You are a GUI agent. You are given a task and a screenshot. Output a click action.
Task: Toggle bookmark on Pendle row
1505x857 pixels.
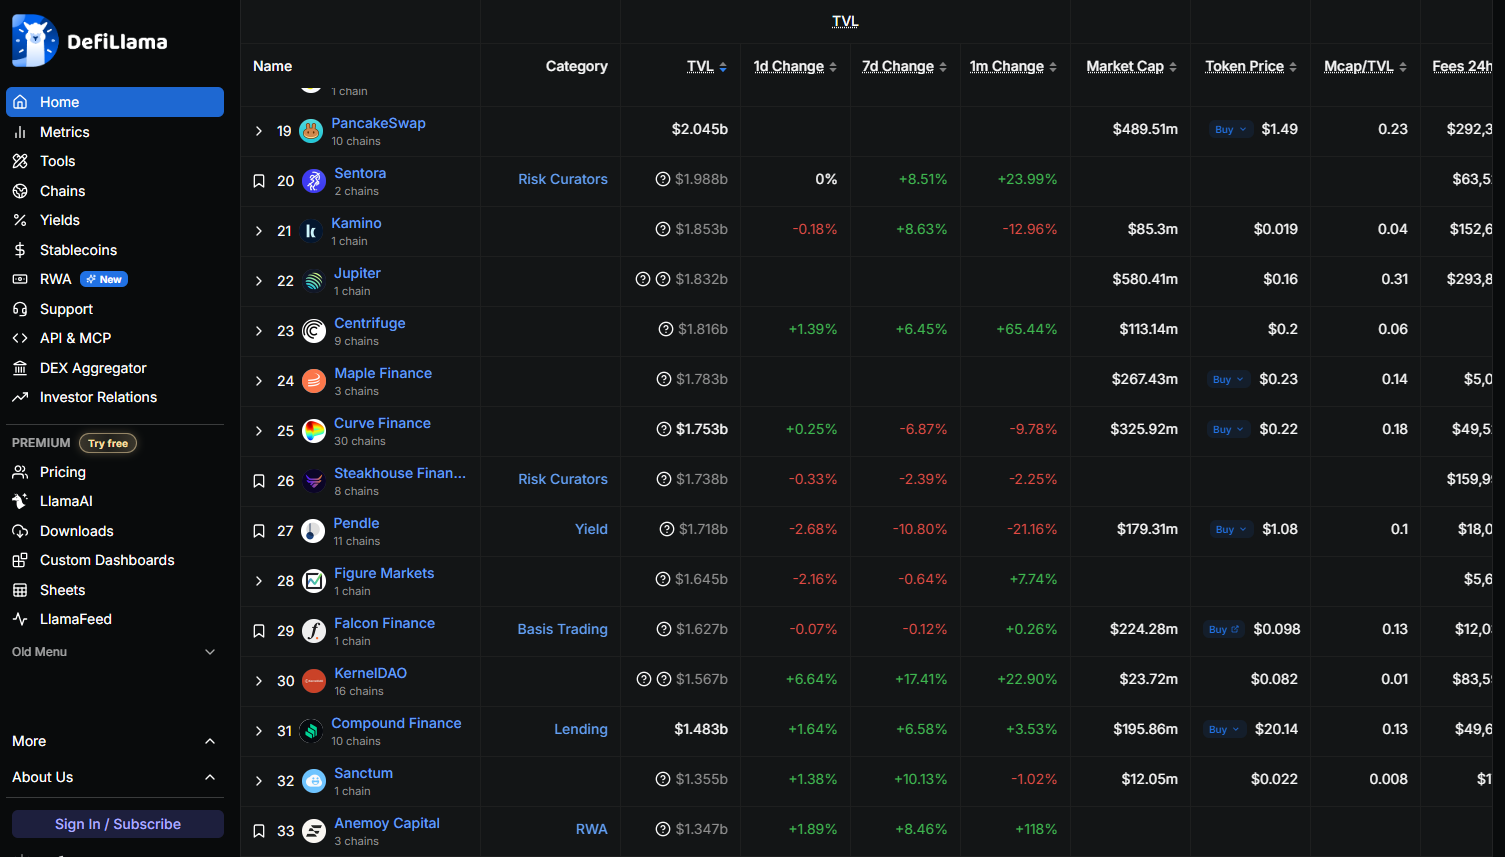(x=259, y=531)
